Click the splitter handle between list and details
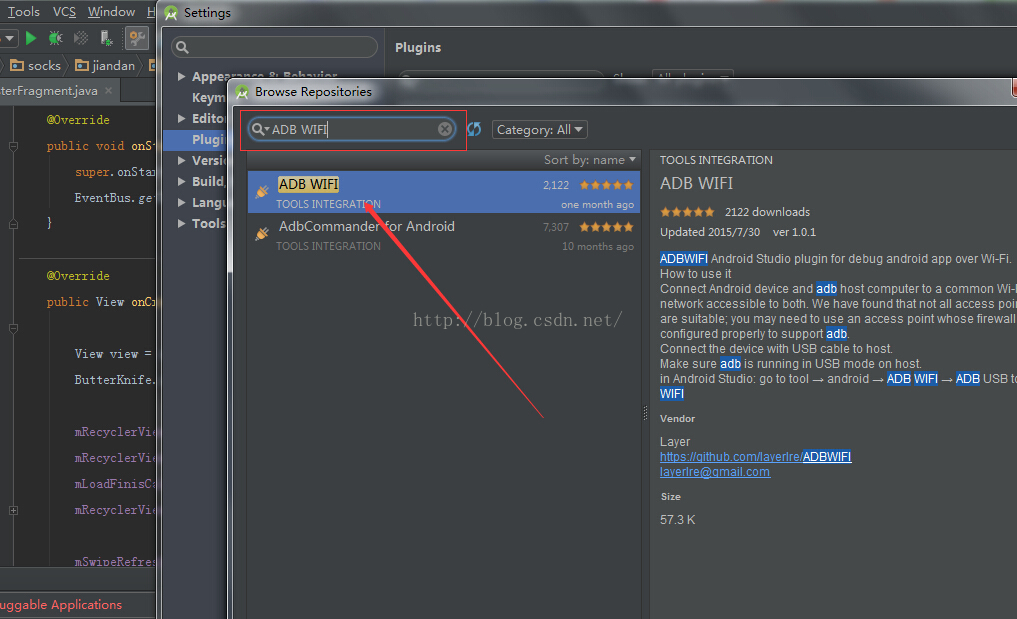 pos(645,413)
